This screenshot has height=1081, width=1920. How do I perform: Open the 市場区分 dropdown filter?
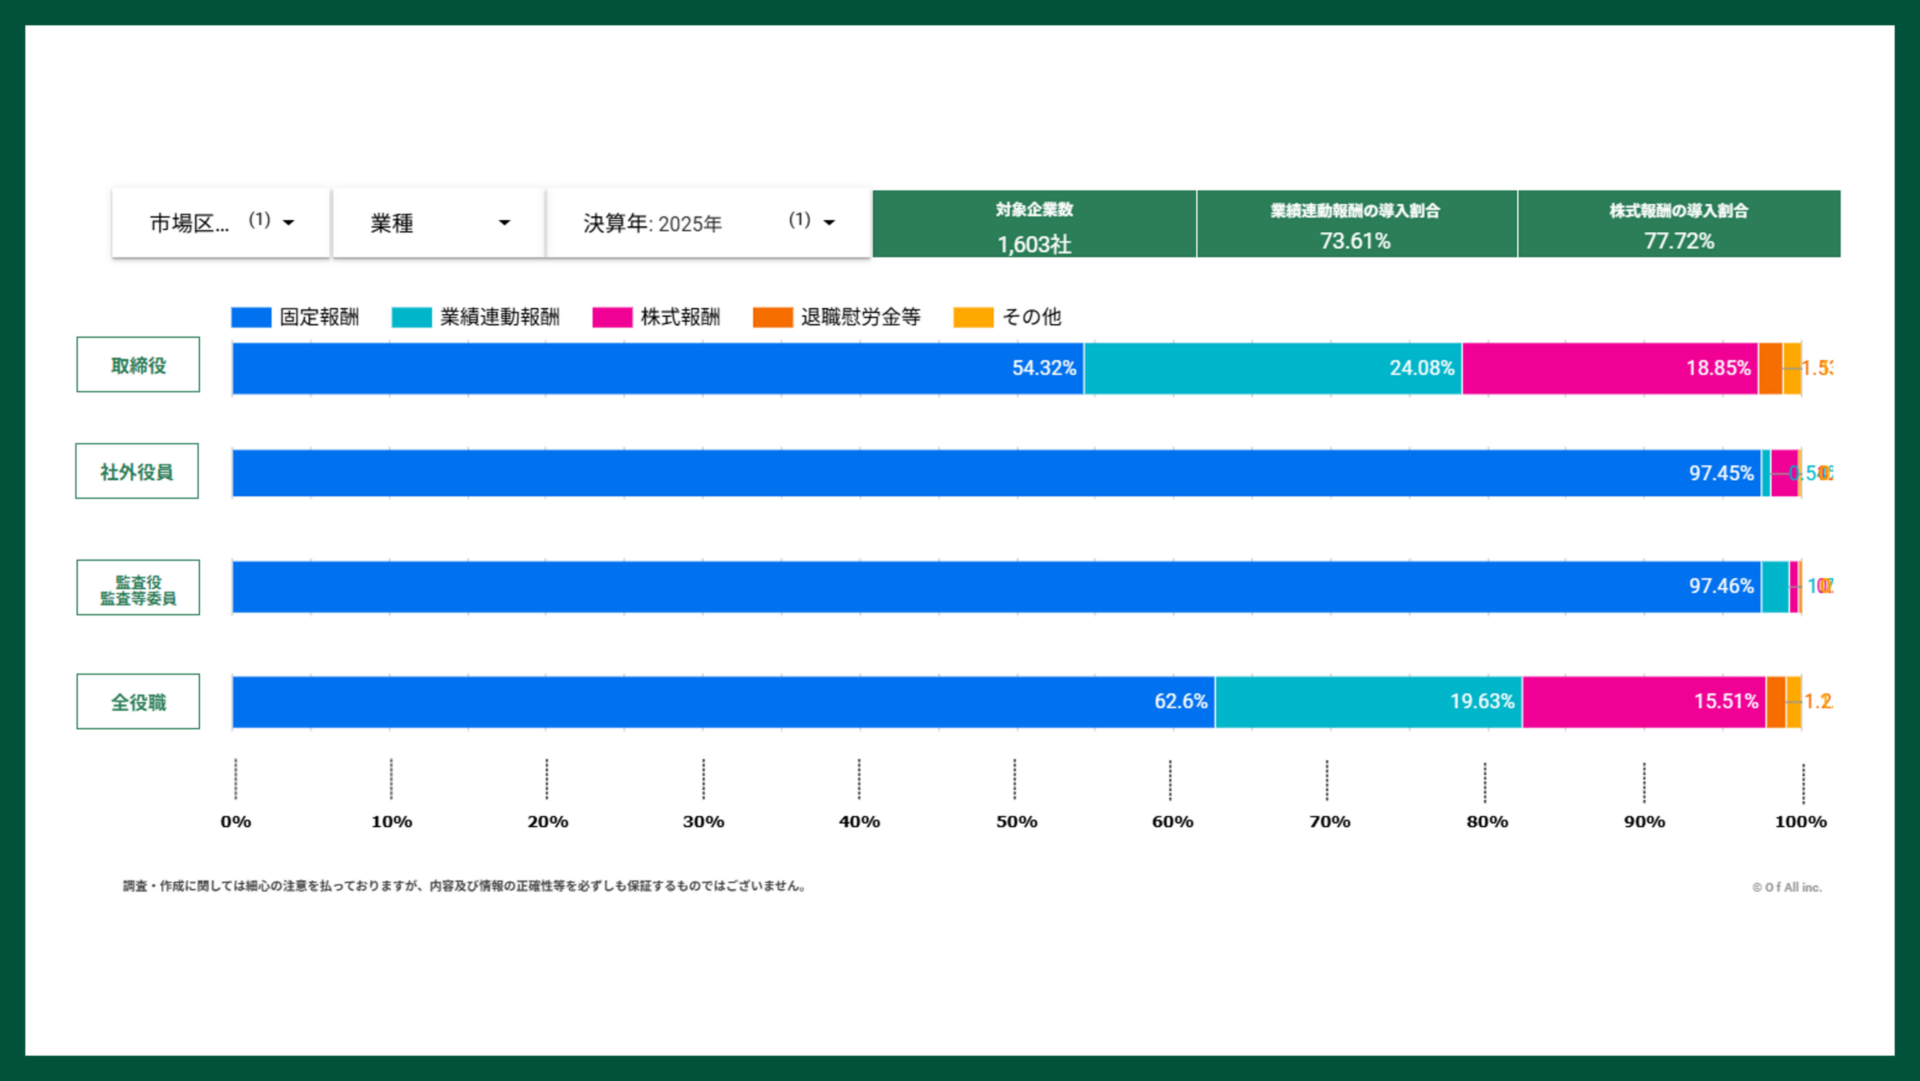(221, 223)
